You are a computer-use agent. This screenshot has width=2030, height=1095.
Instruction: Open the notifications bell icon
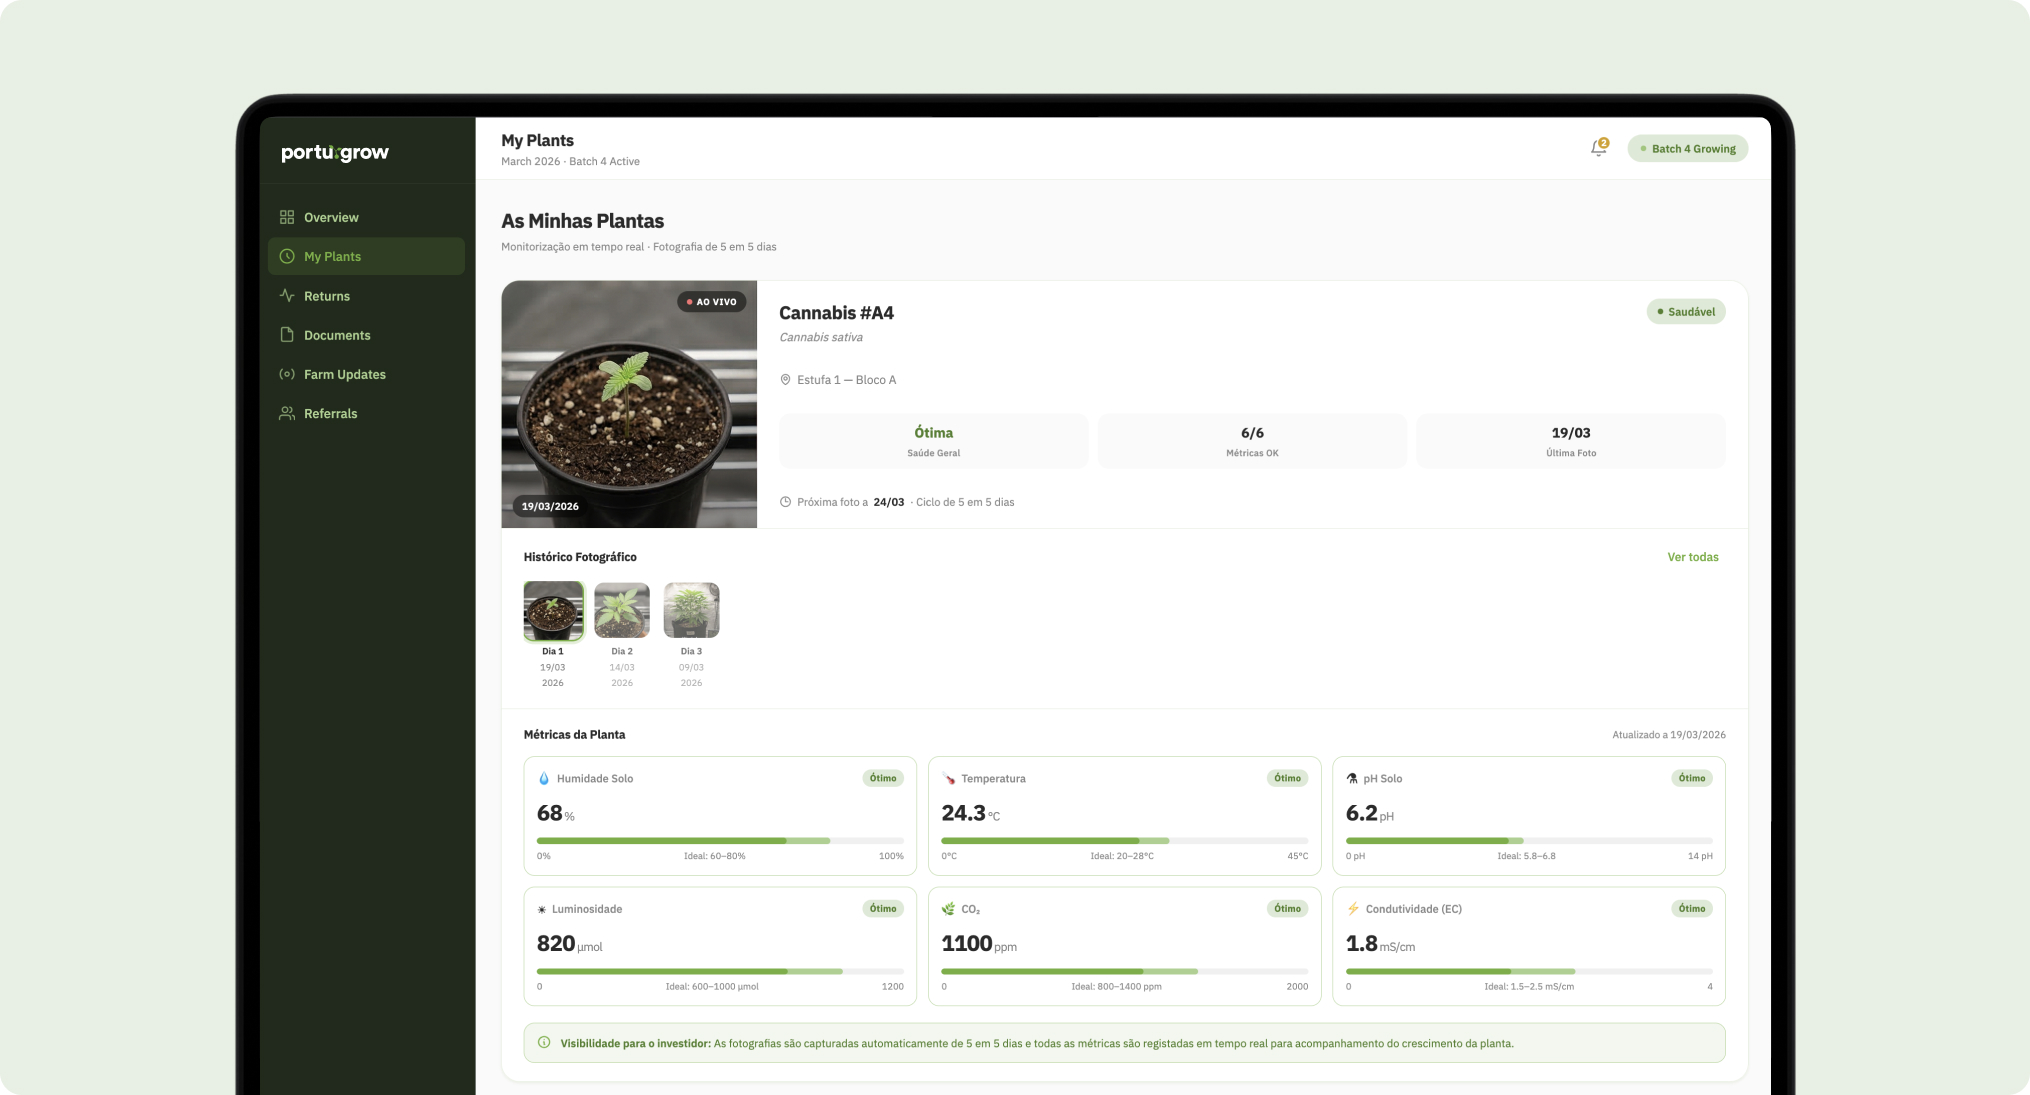[x=1598, y=147]
